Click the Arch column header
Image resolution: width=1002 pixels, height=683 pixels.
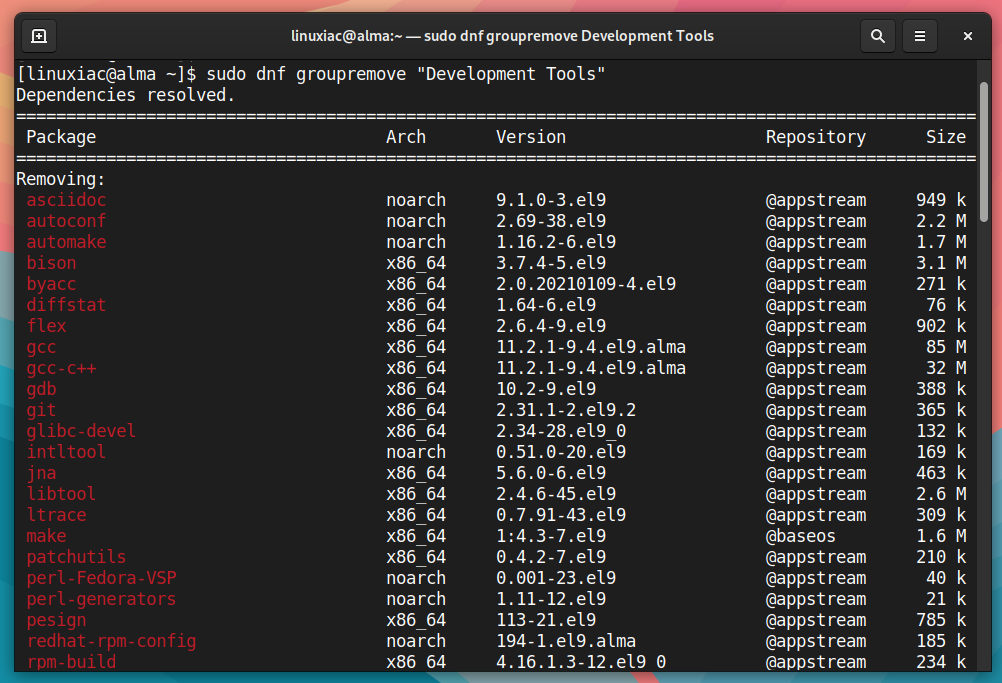406,137
